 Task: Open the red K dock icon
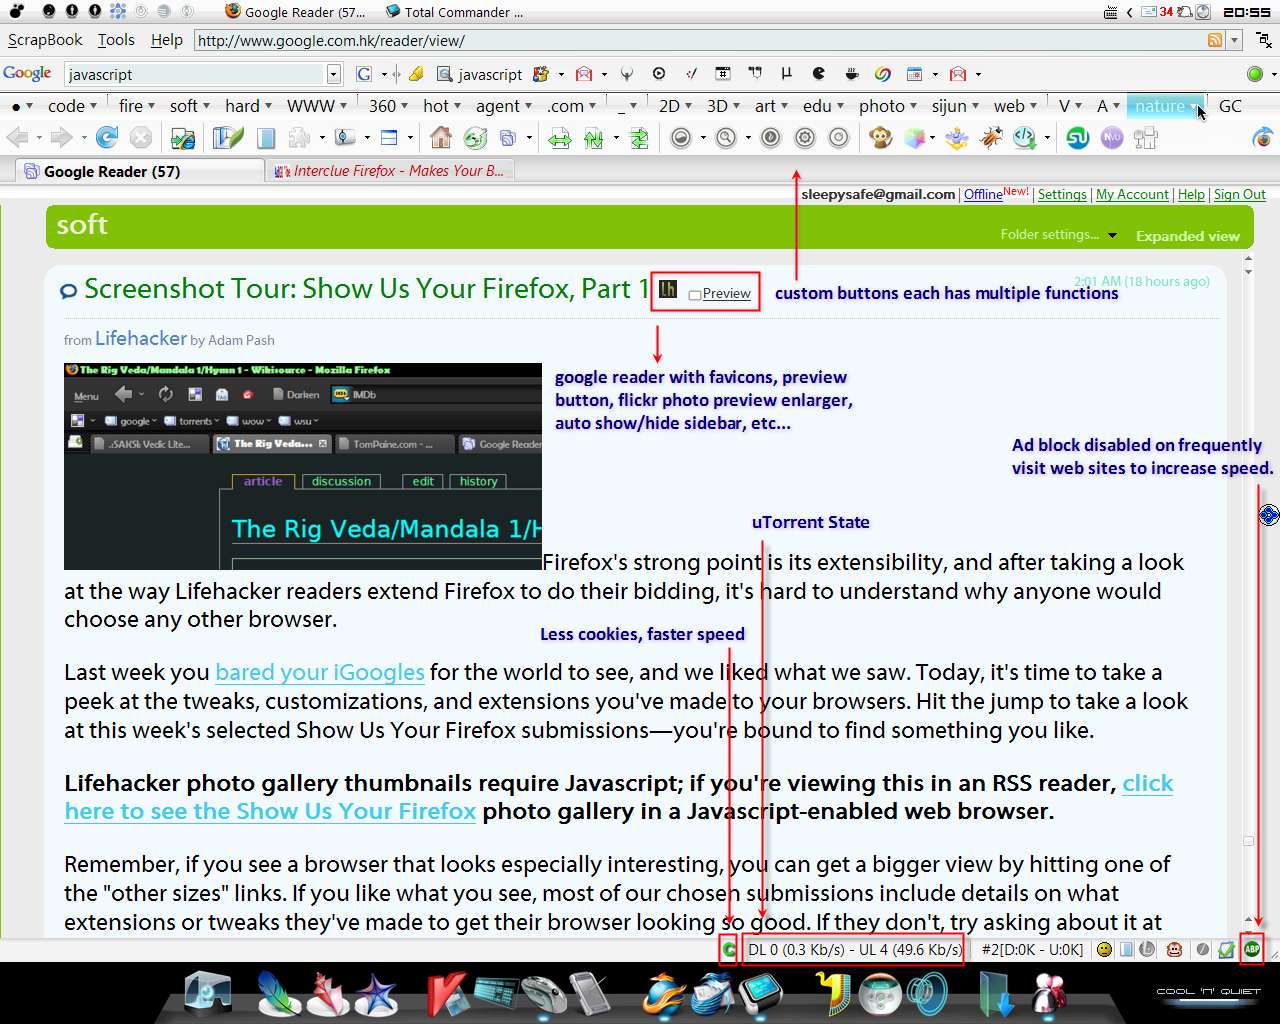[x=447, y=994]
